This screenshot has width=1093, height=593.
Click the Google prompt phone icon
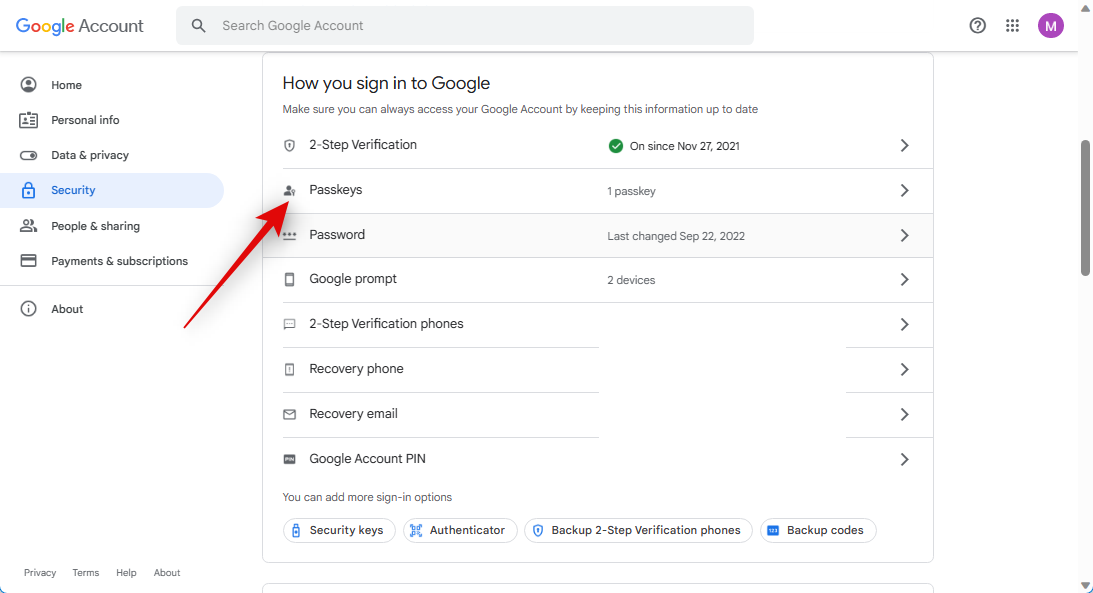click(x=289, y=279)
